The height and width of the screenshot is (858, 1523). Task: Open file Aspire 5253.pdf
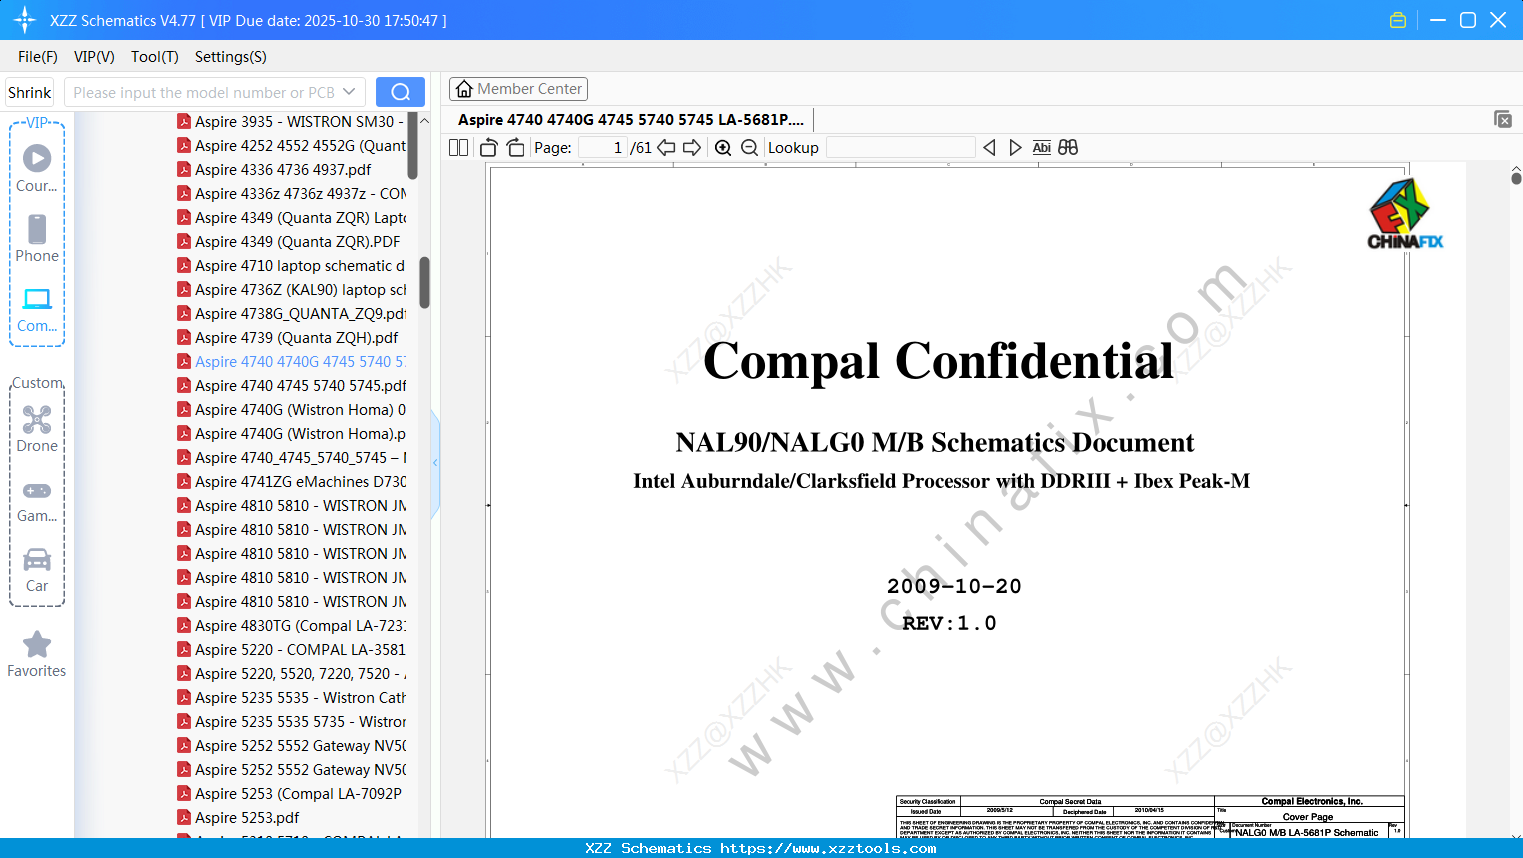pyautogui.click(x=238, y=817)
